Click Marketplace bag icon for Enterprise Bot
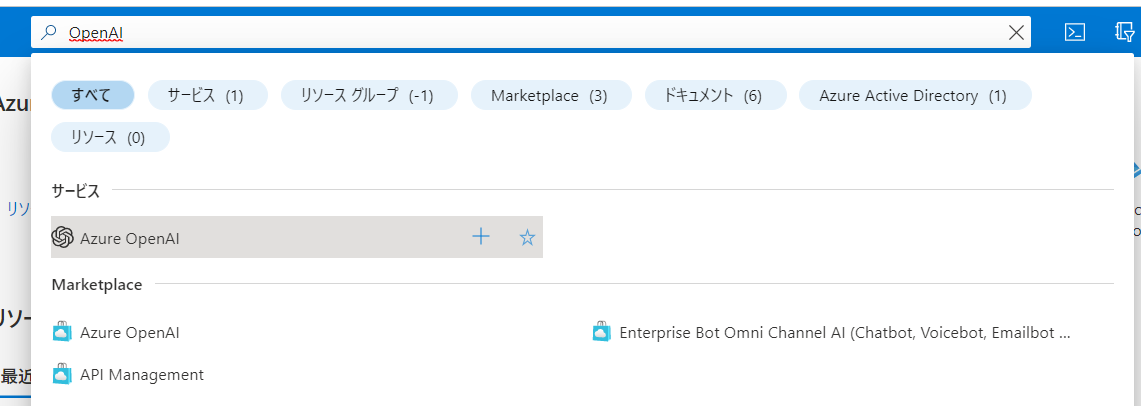 pyautogui.click(x=602, y=332)
